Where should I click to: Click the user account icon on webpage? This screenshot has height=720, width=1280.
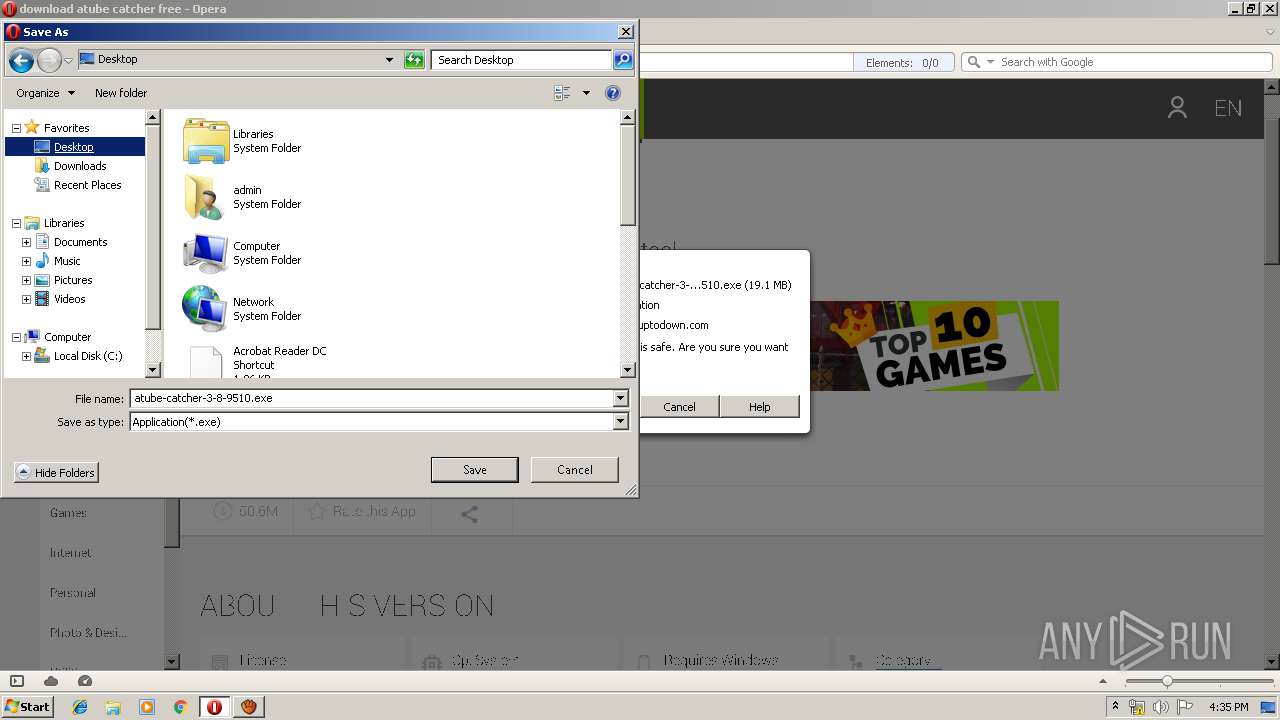pos(1177,108)
